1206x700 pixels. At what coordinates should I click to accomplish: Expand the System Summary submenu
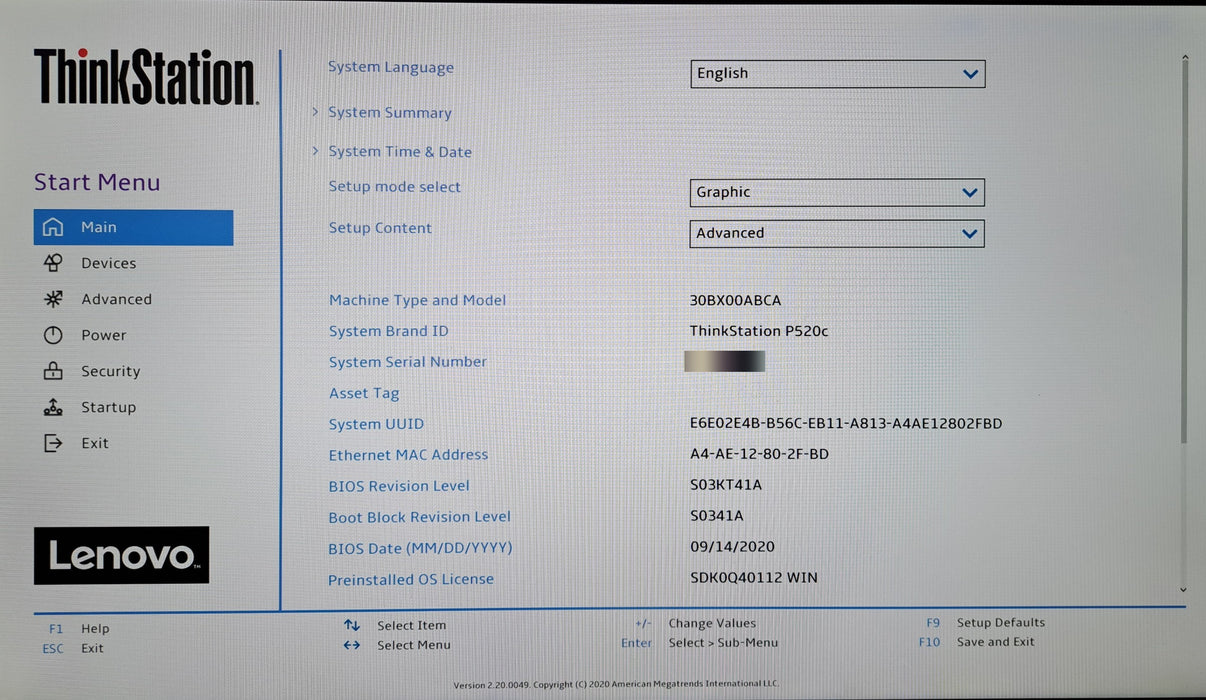[390, 113]
